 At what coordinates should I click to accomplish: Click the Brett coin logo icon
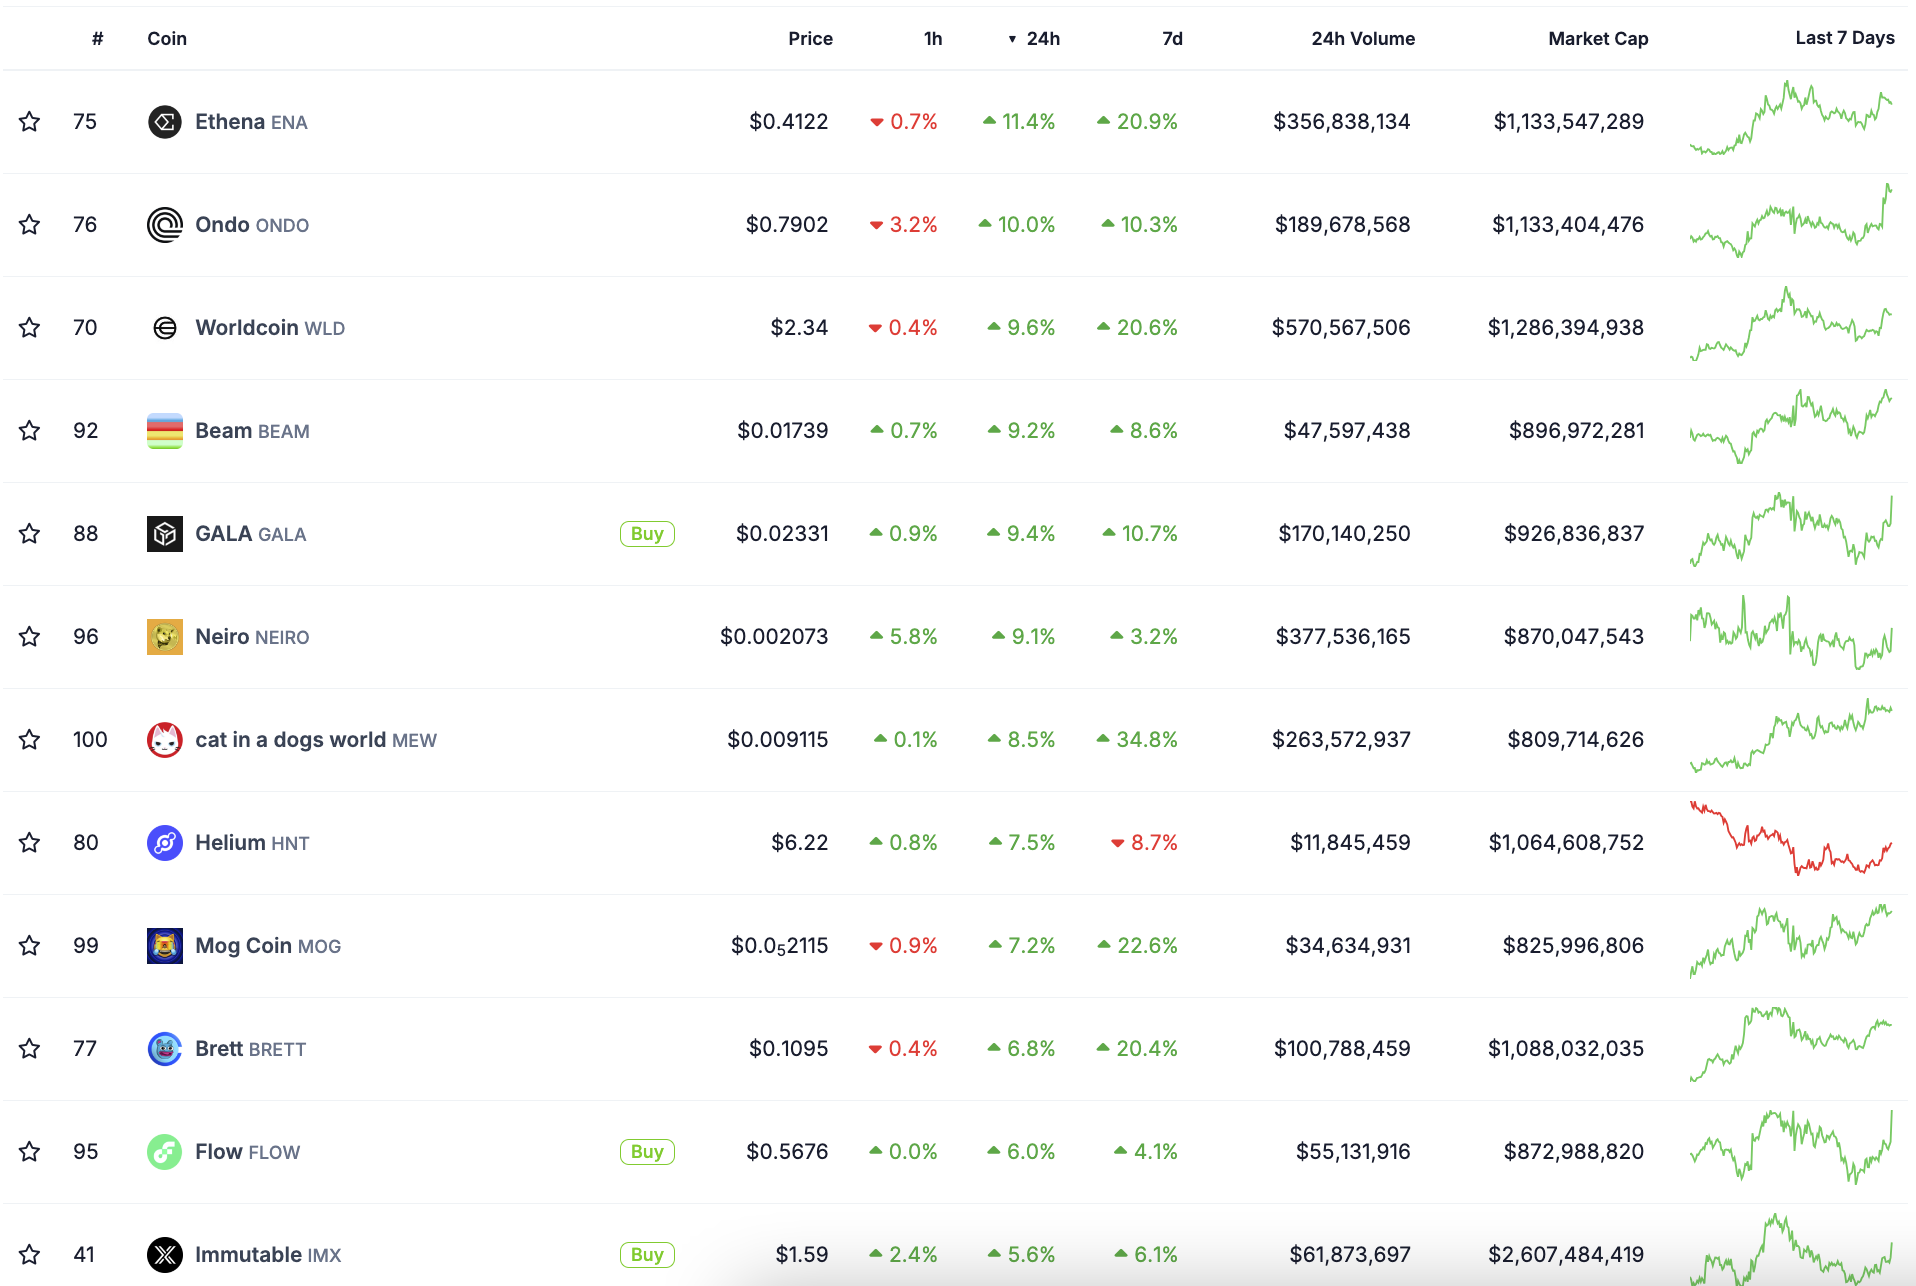tap(165, 1049)
